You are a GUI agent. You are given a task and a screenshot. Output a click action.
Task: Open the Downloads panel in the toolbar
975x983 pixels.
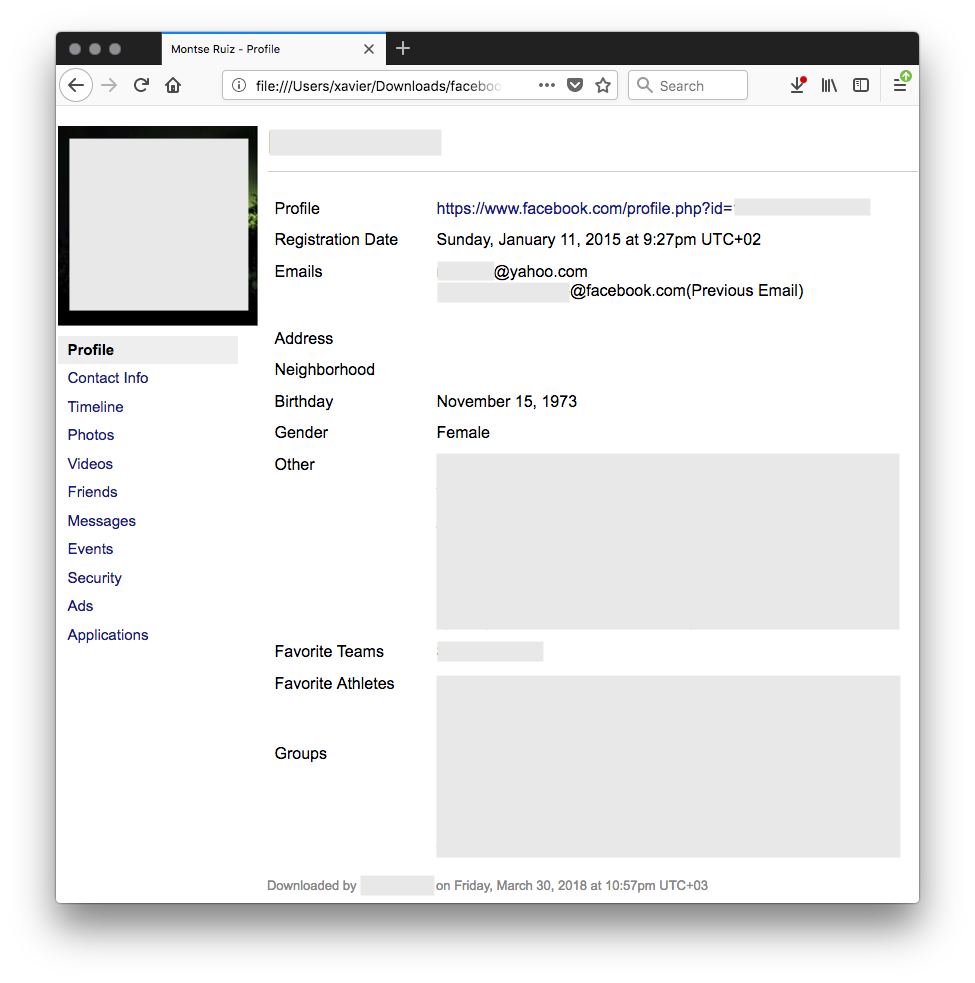[x=797, y=85]
